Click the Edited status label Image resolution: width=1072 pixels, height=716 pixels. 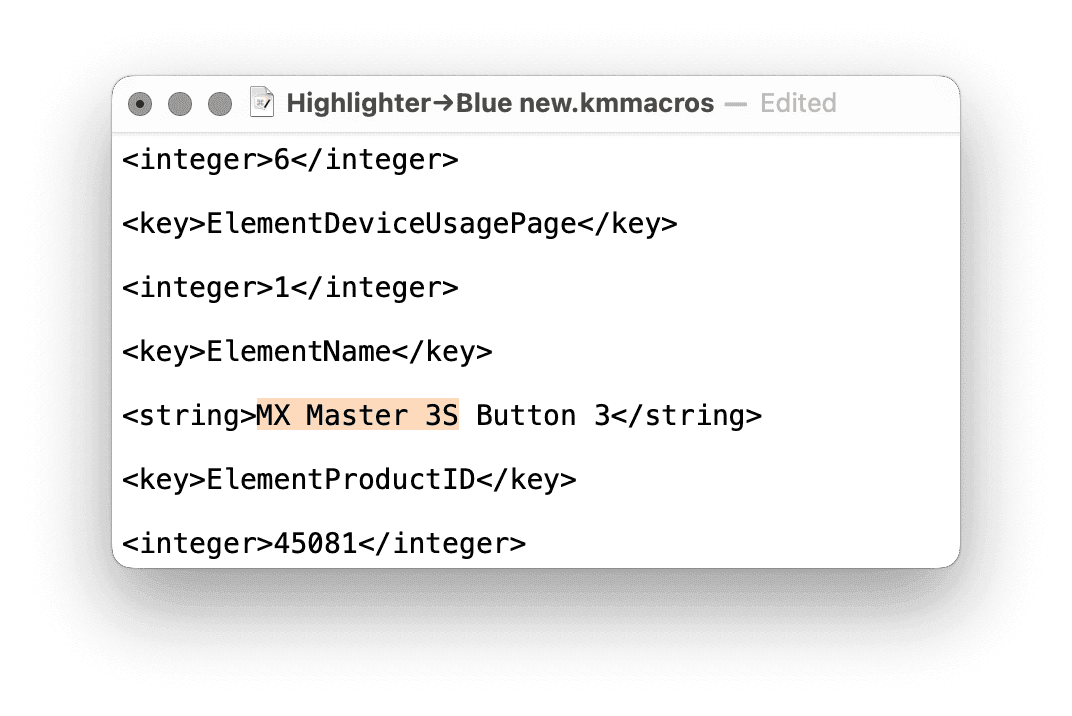[x=799, y=103]
